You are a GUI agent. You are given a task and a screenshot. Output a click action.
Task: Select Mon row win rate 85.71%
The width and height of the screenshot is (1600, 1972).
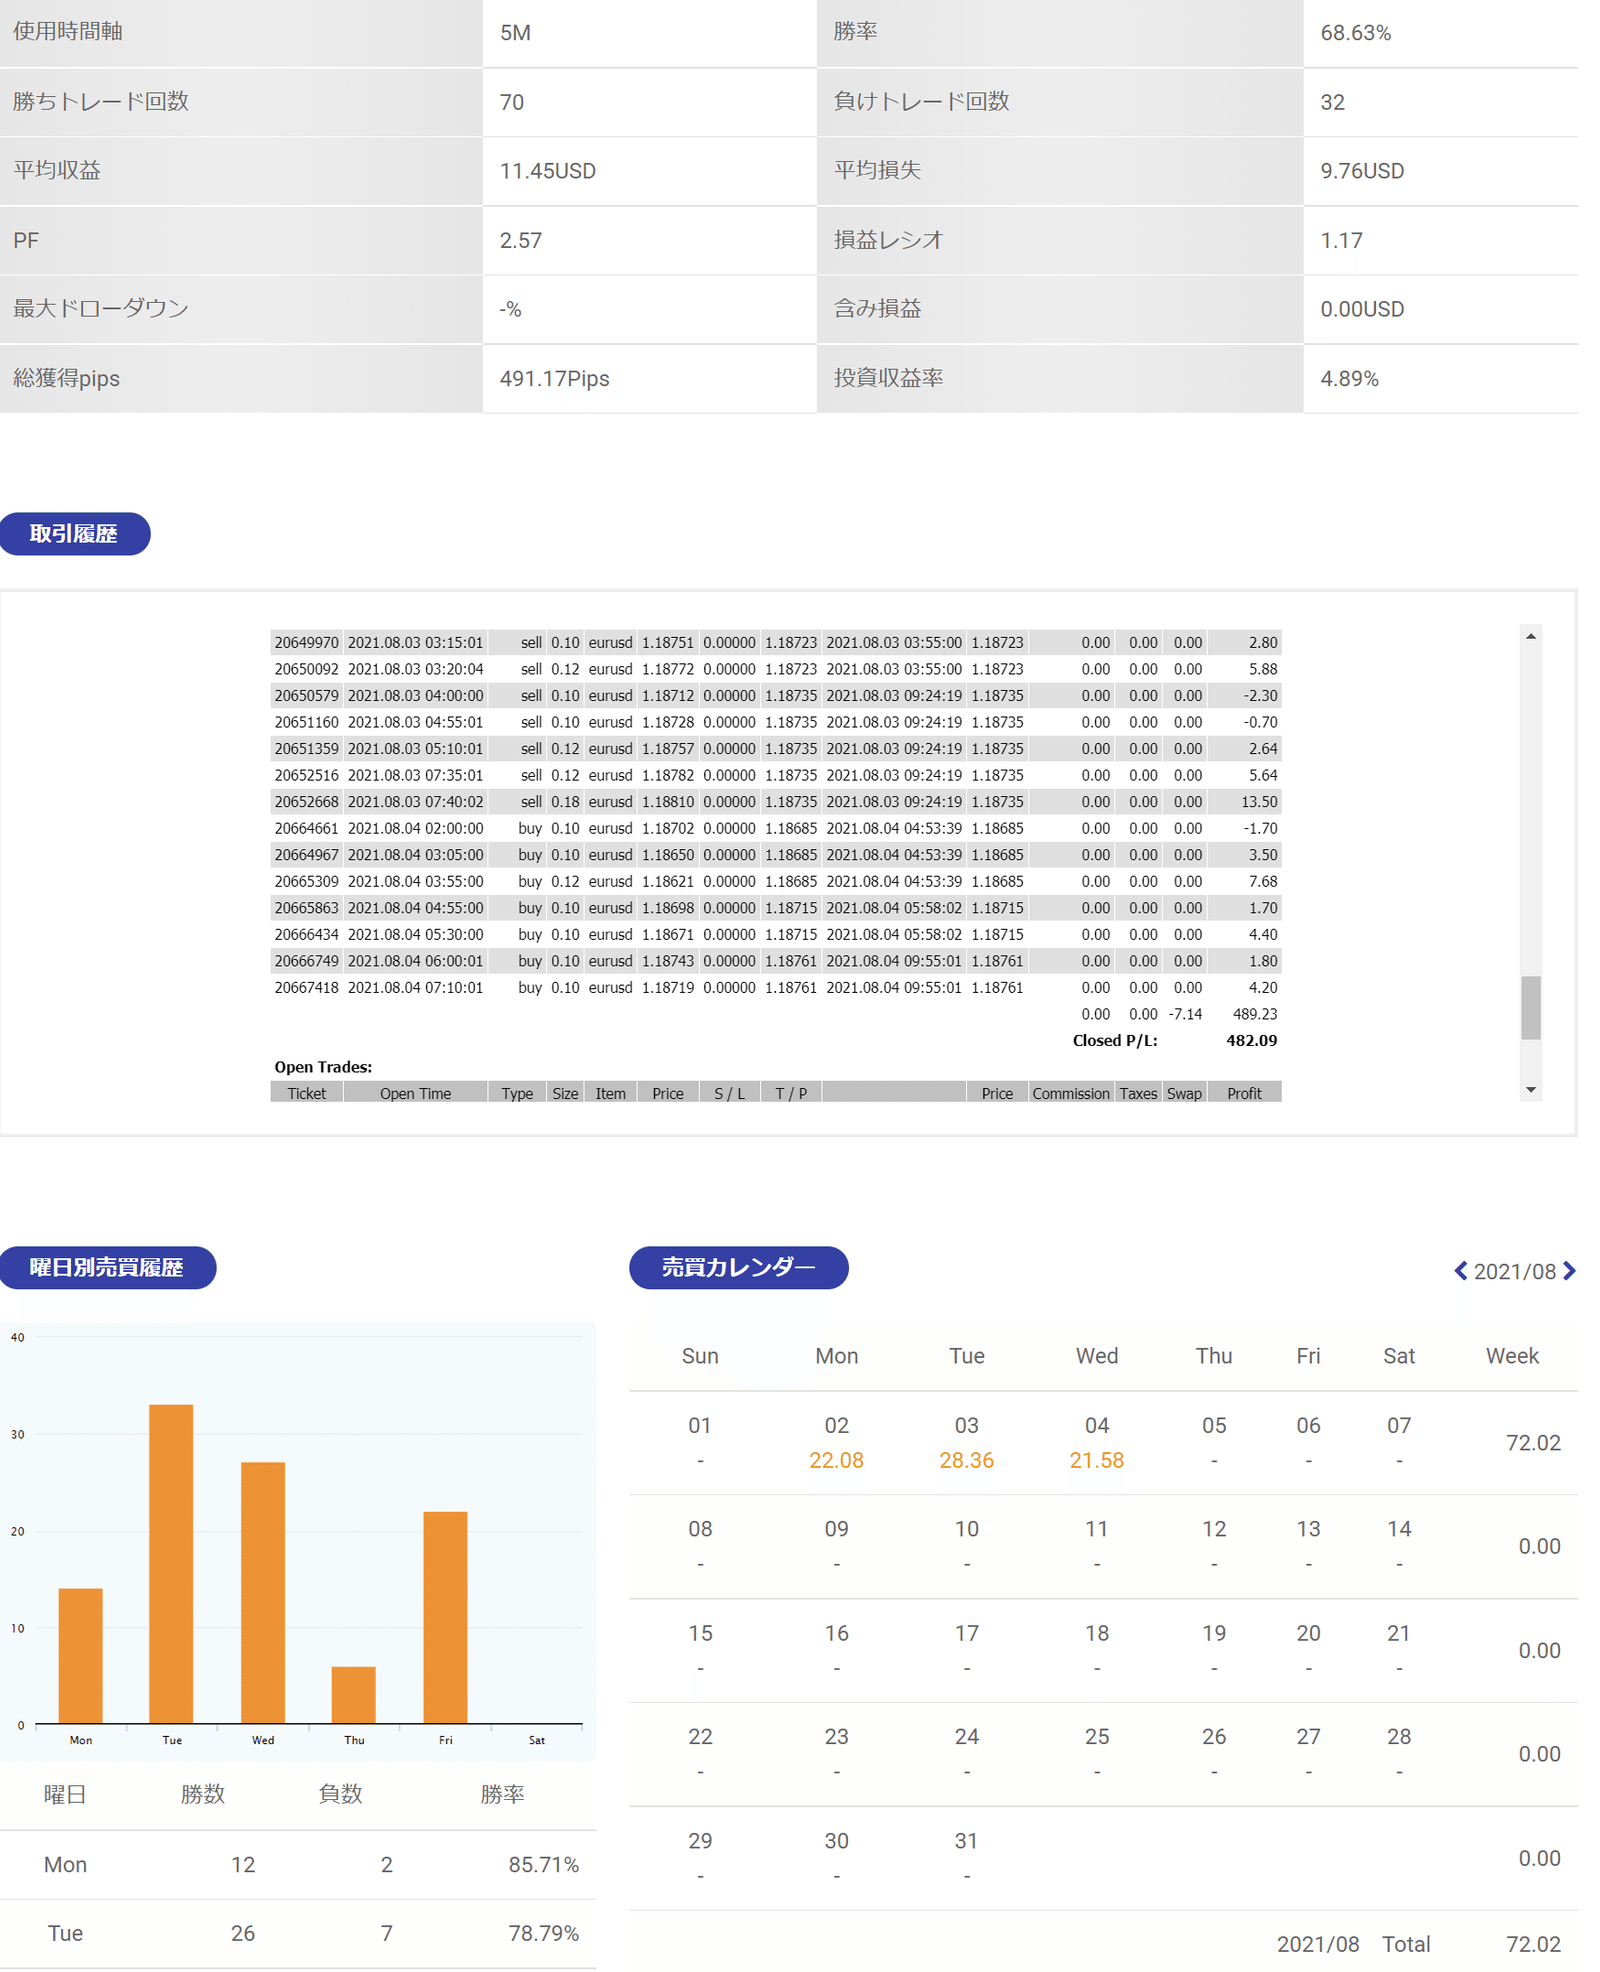(544, 1865)
